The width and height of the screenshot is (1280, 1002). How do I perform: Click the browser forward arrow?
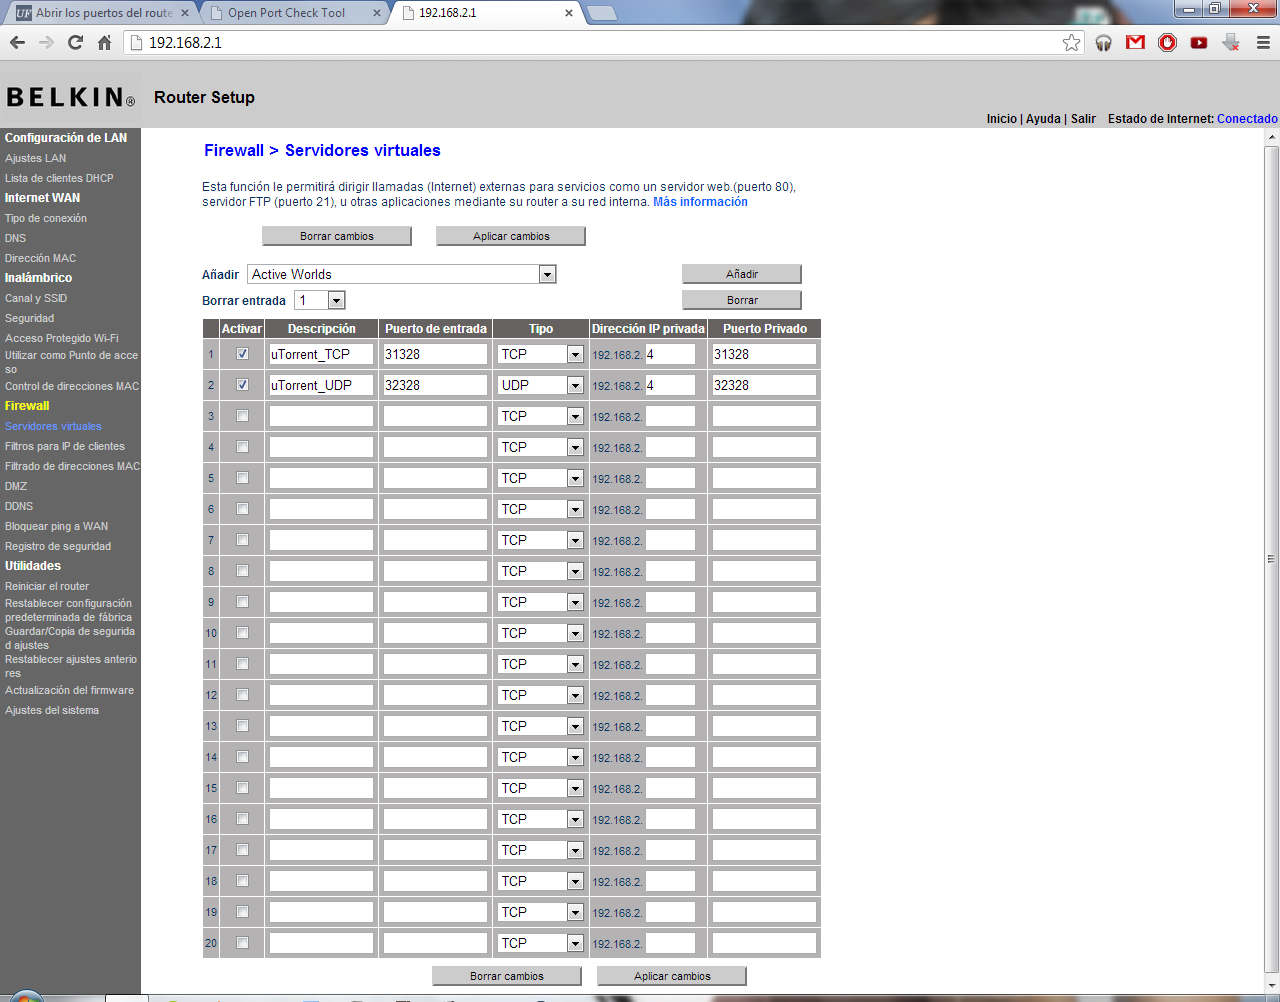pyautogui.click(x=46, y=43)
